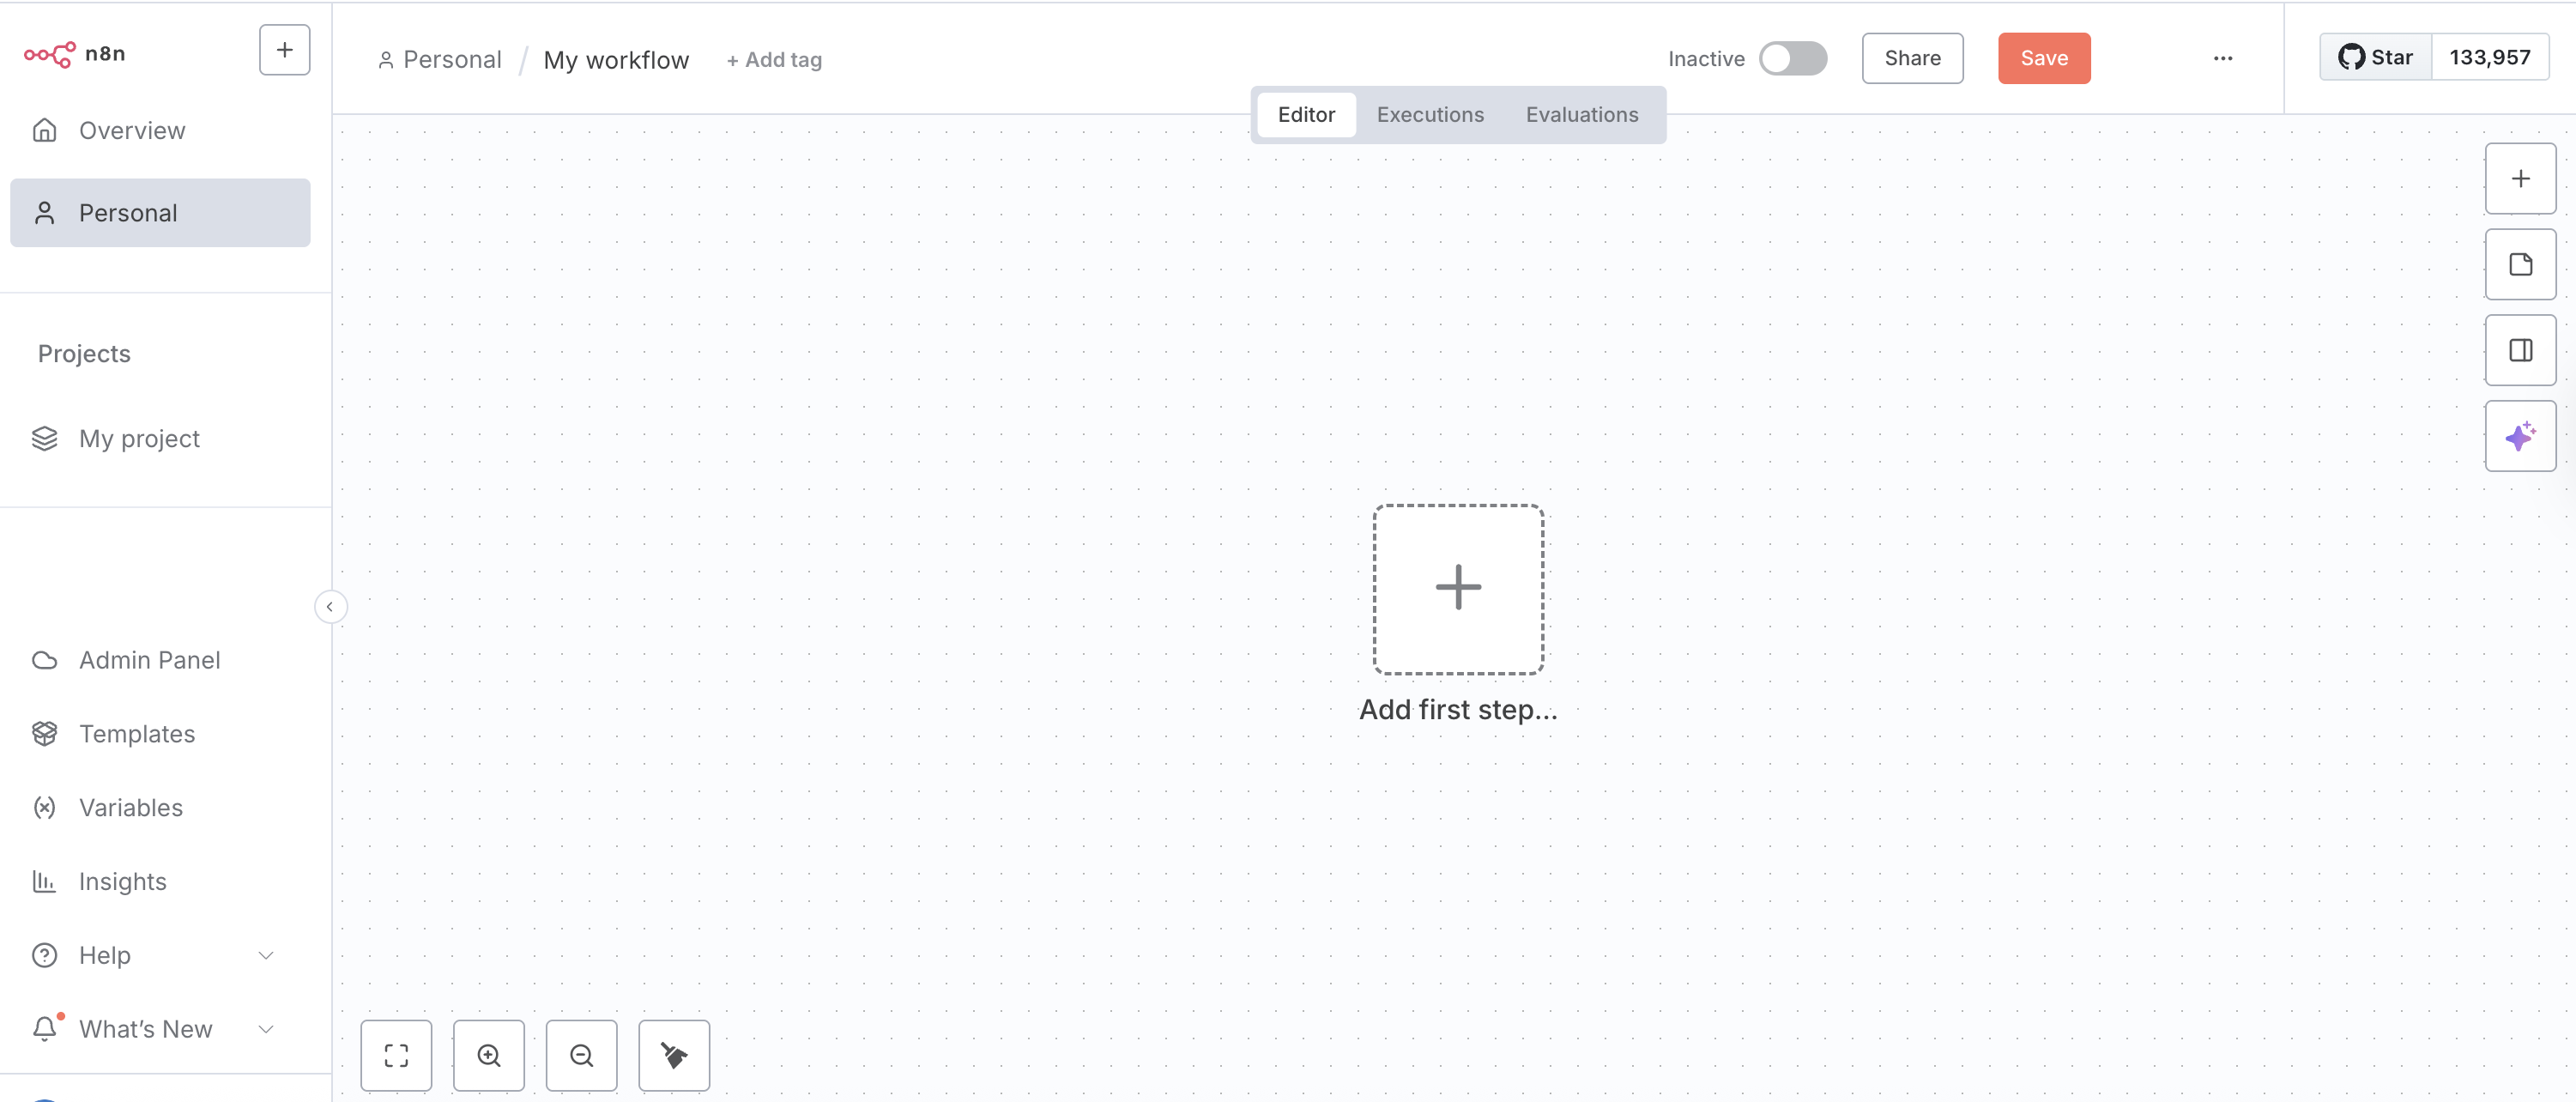2576x1102 pixels.
Task: Open the Insights bar chart icon
Action: point(44,881)
